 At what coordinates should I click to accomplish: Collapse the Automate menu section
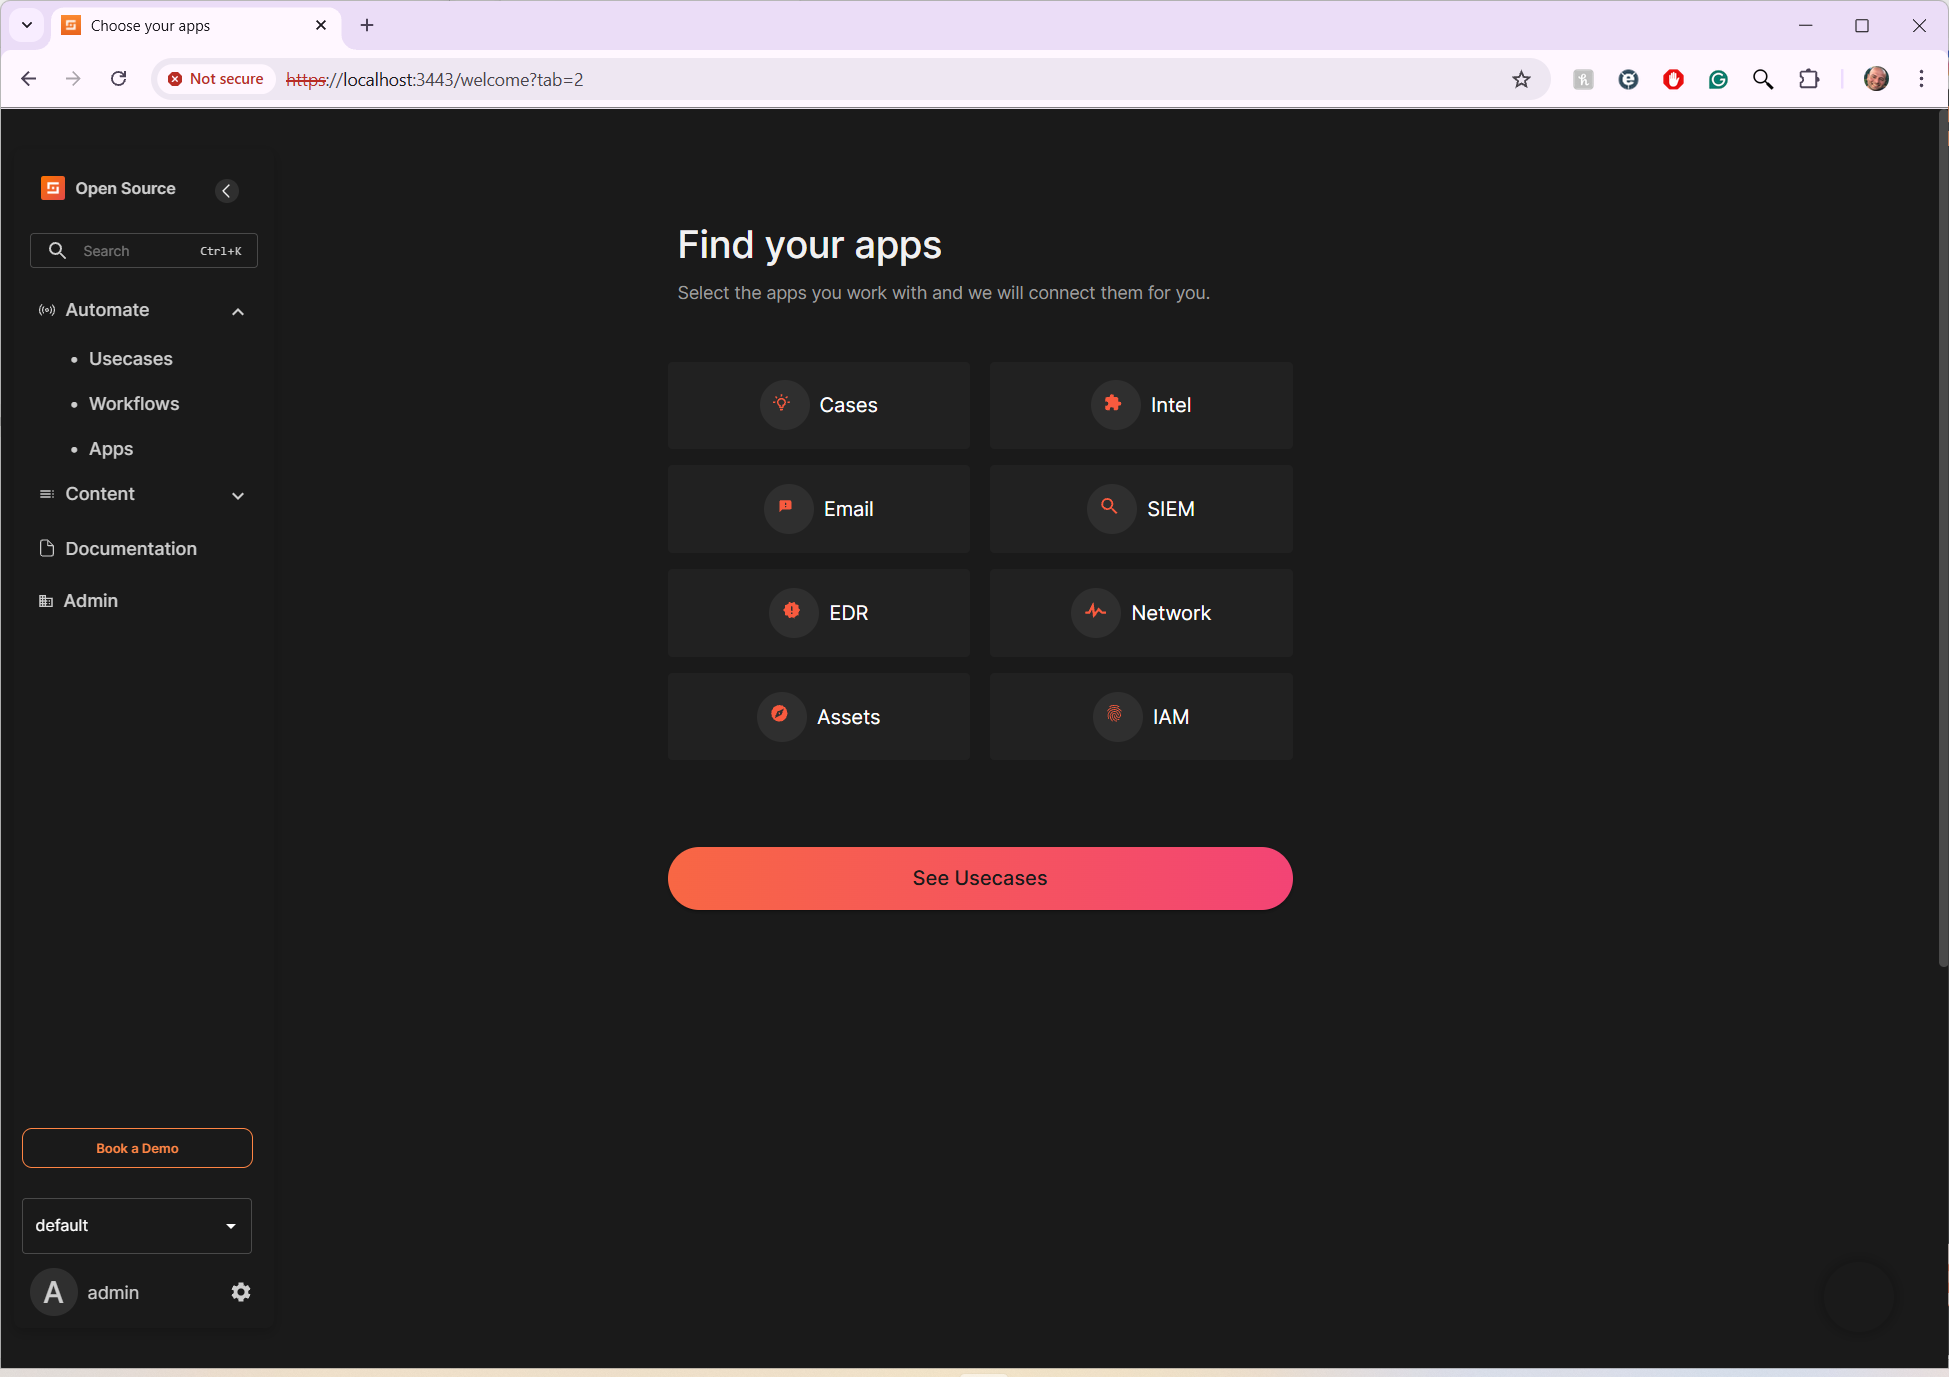click(x=238, y=311)
